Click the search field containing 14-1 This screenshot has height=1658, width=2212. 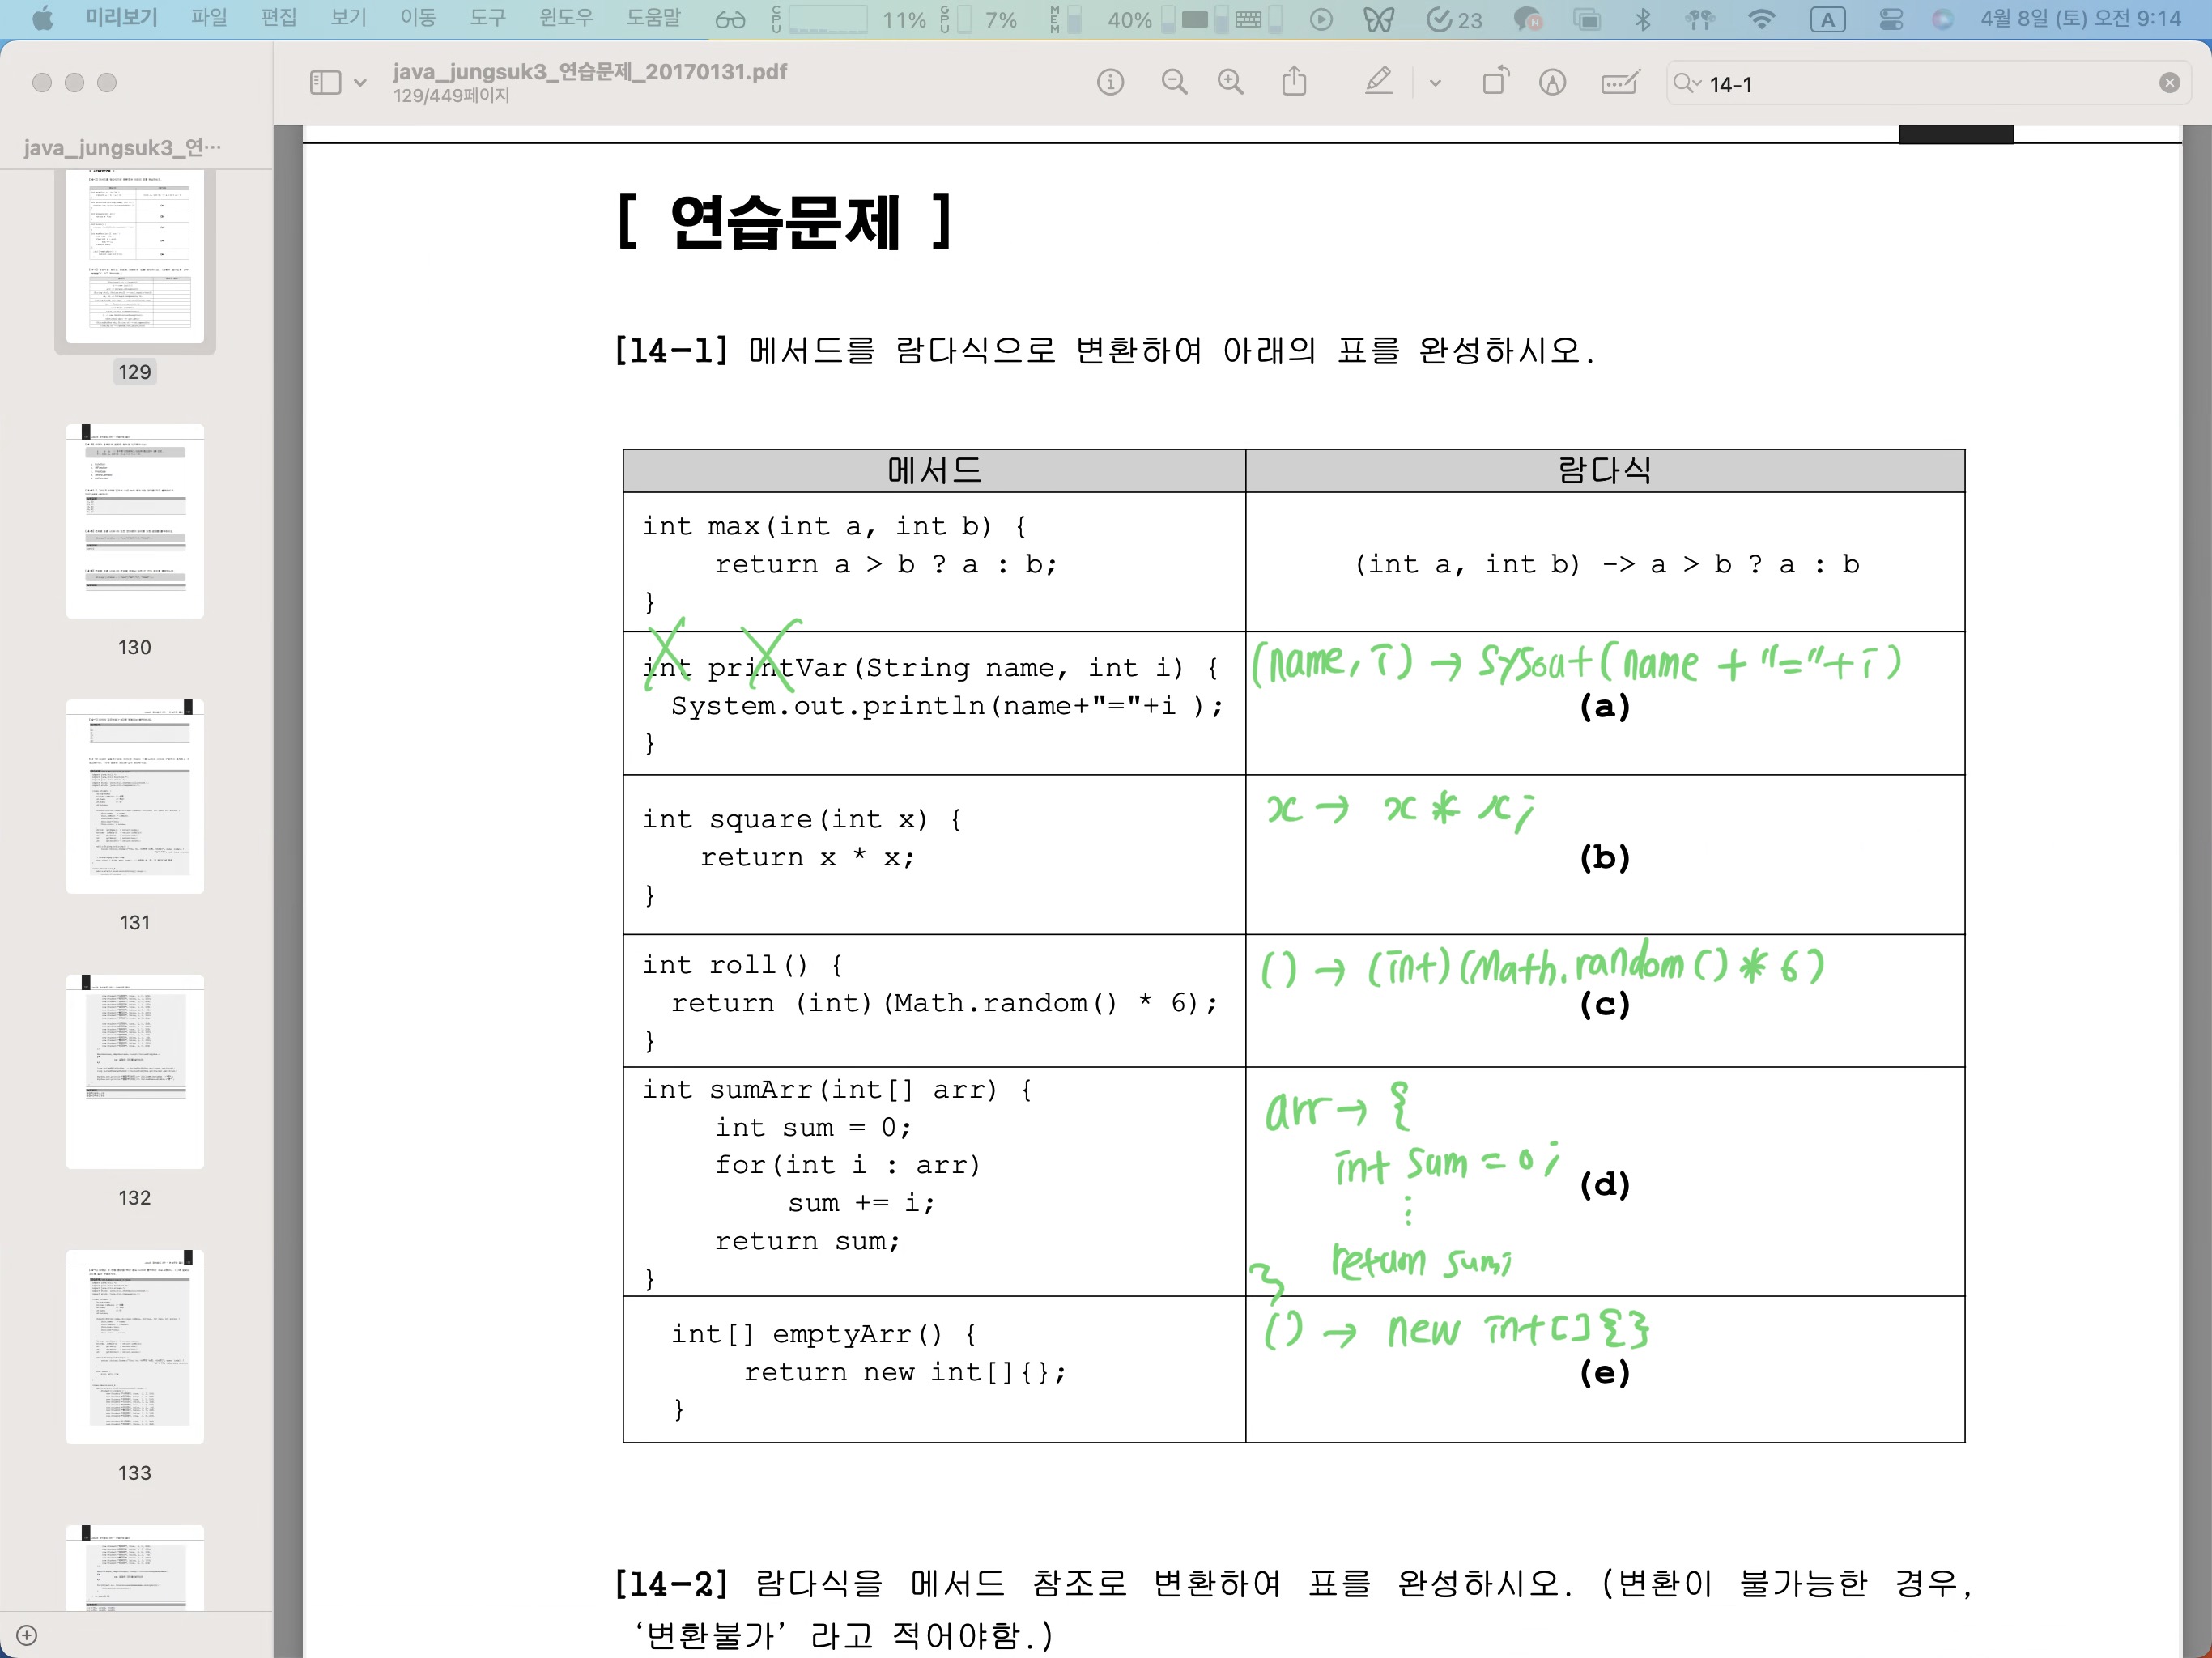[x=1927, y=83]
